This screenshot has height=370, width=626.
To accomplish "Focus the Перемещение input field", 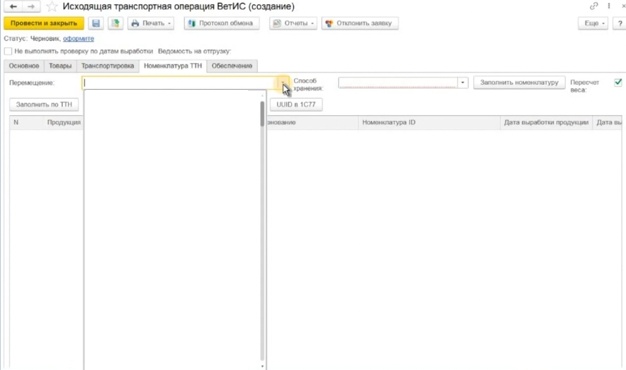I will pos(180,83).
